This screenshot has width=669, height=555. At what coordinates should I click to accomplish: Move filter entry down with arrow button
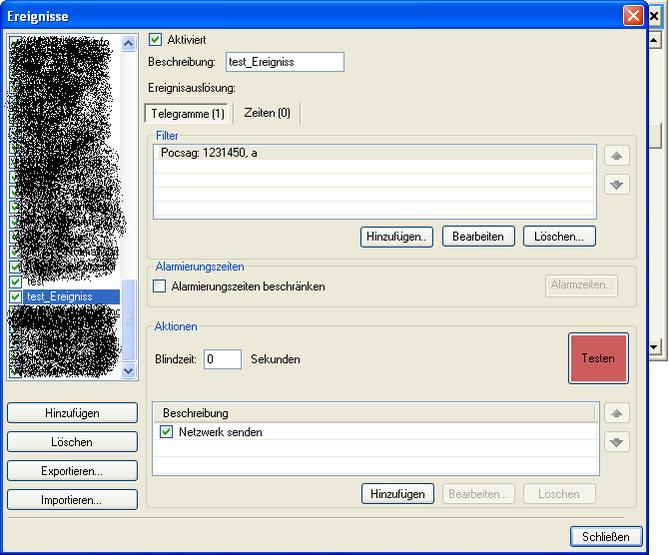click(x=617, y=184)
